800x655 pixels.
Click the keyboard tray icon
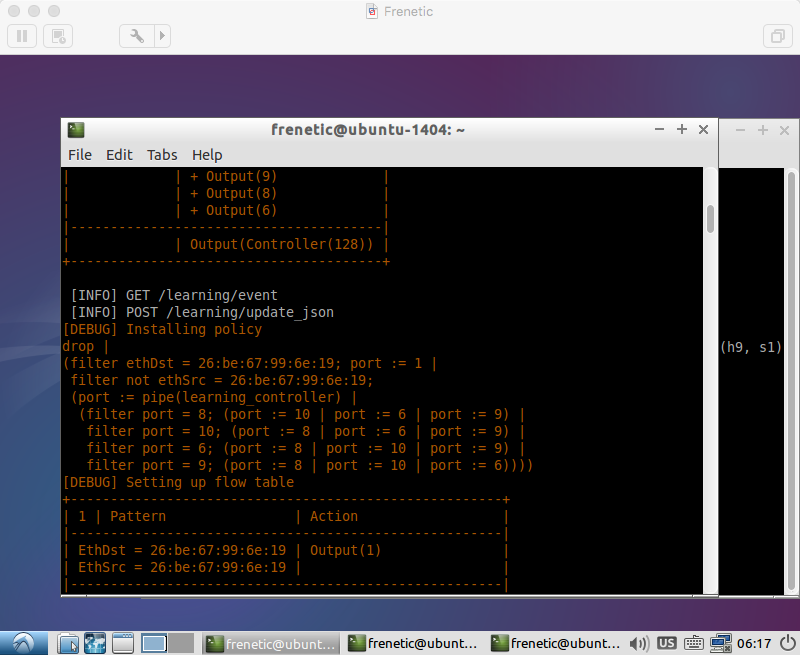(x=693, y=644)
